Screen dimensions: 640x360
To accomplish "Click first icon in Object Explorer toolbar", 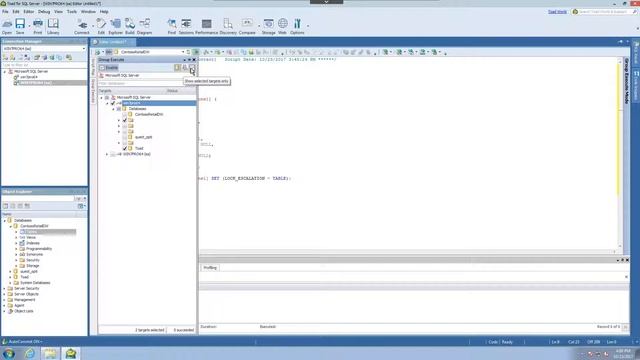I will (x=5, y=206).
